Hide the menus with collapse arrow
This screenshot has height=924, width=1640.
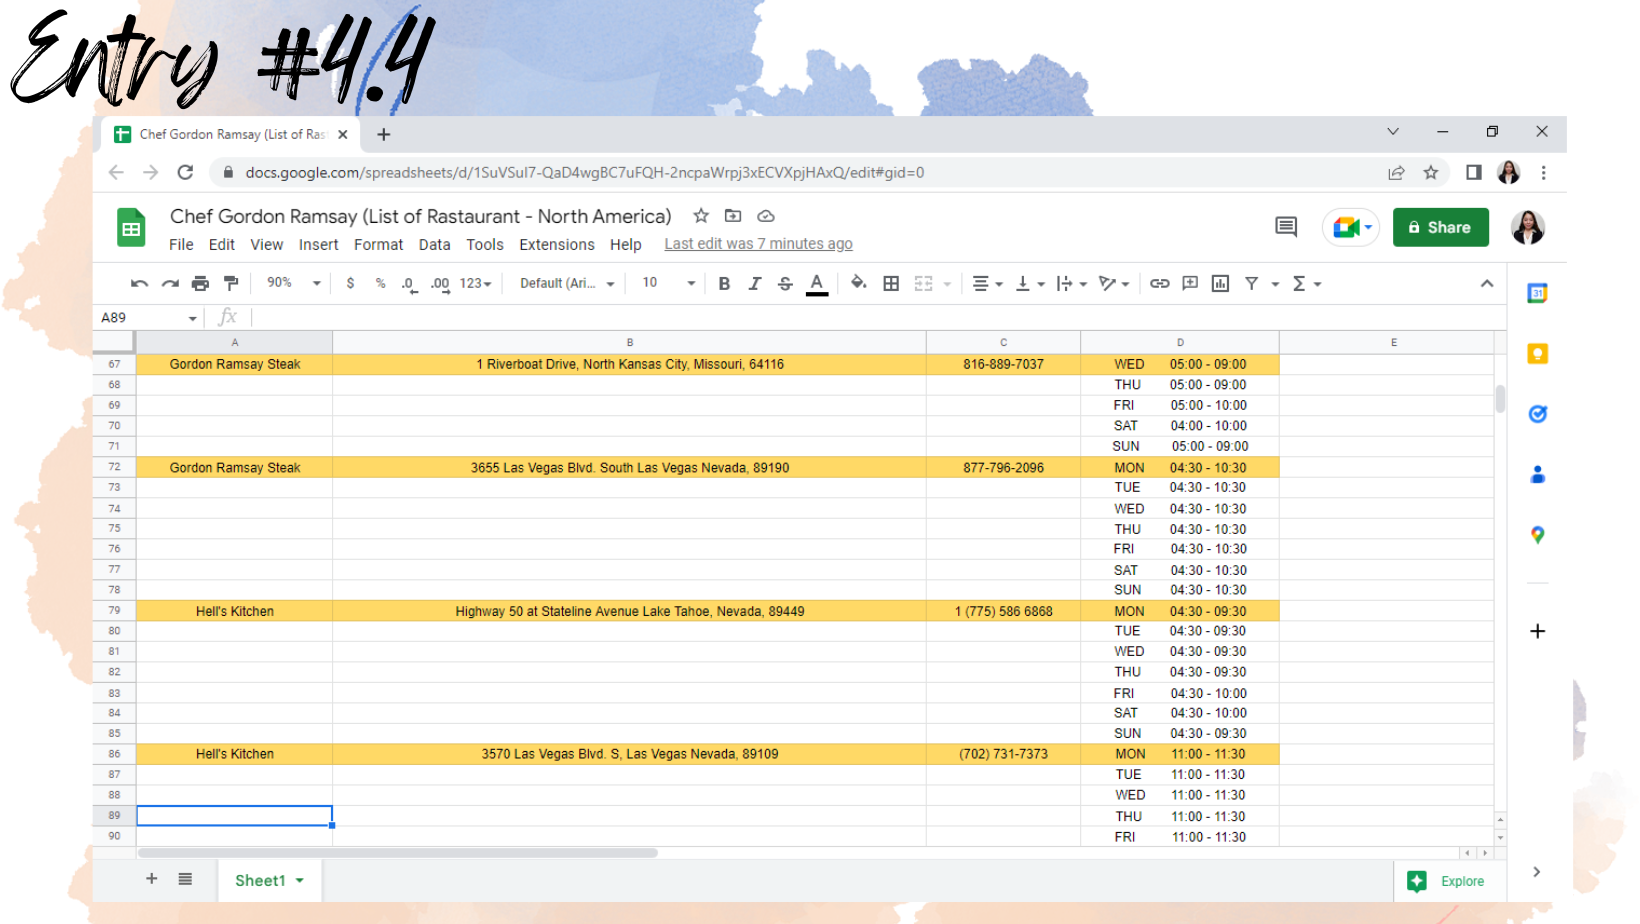[1487, 284]
